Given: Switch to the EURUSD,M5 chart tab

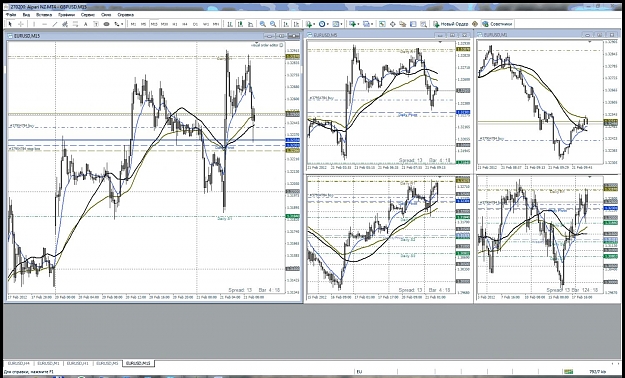Looking at the screenshot, I should click(x=107, y=364).
